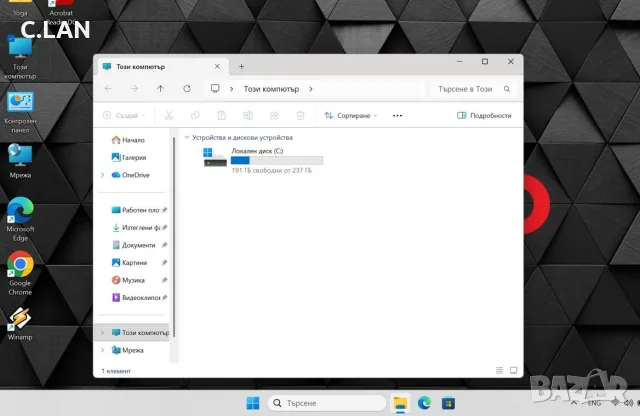Open the Windows Start menu
Screen dimensions: 640x416
point(253,403)
